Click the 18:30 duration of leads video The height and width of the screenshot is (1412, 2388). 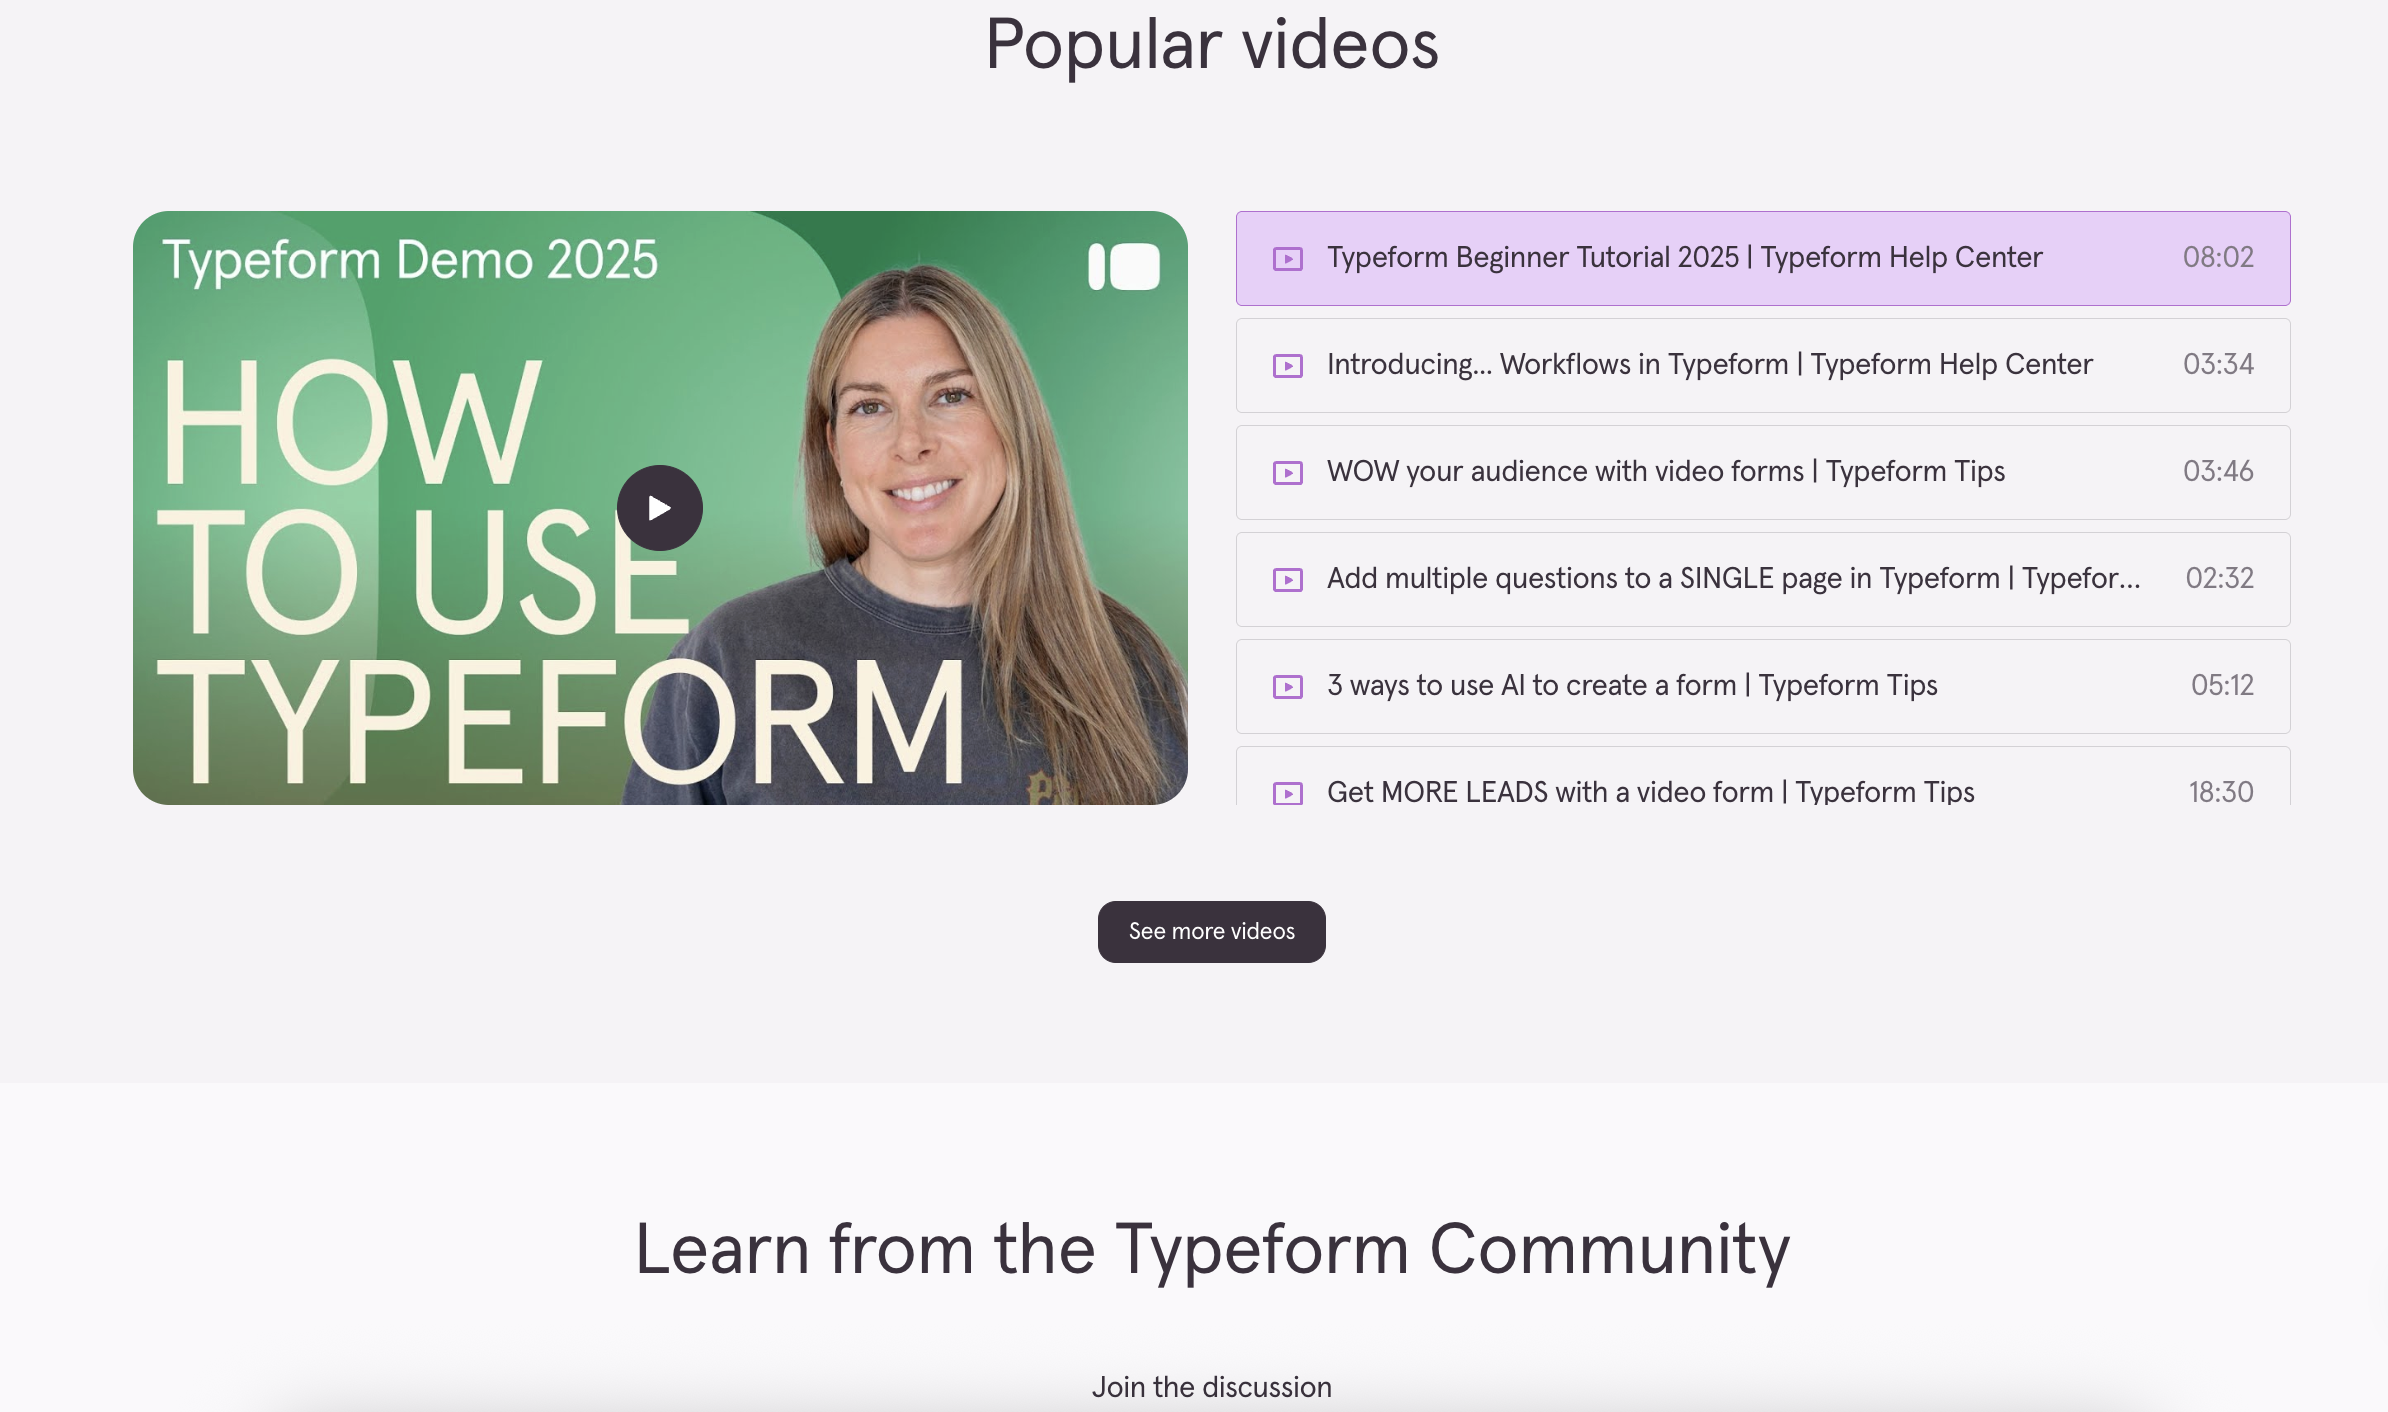click(2221, 792)
